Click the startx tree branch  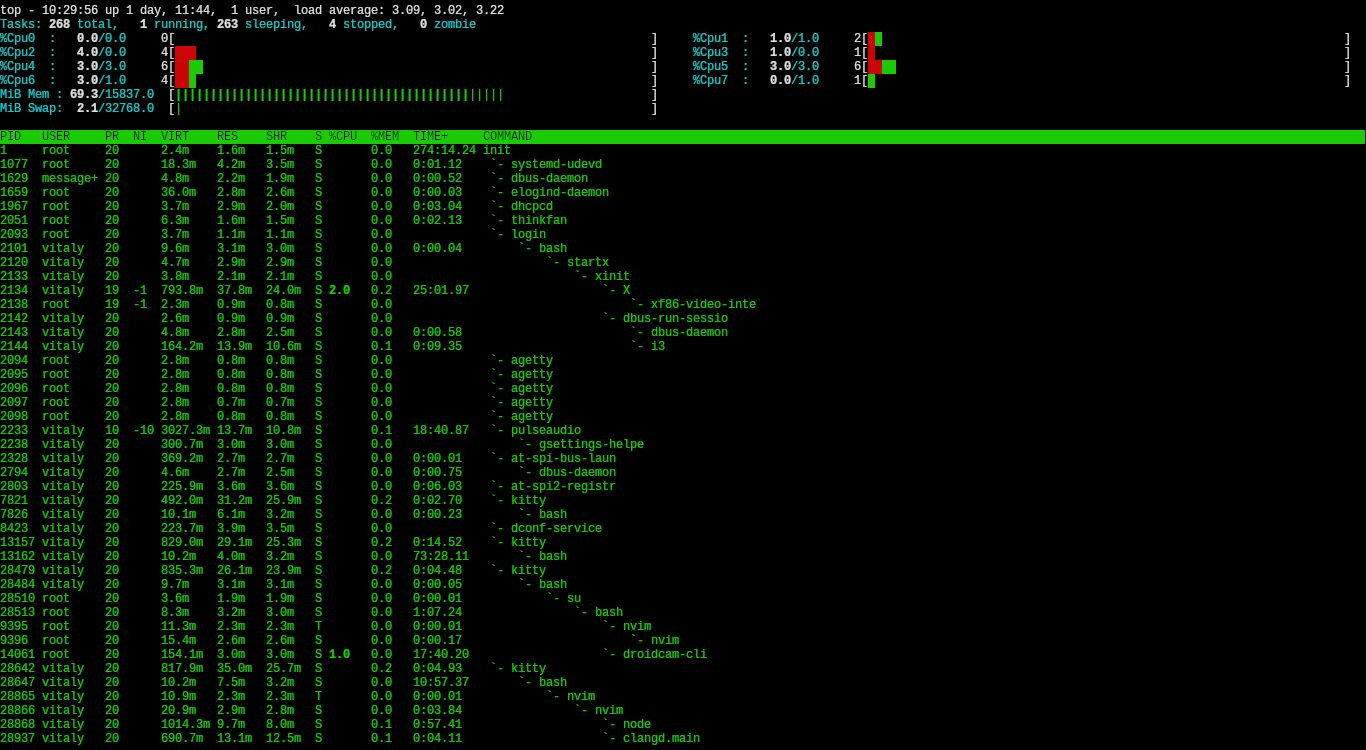587,262
